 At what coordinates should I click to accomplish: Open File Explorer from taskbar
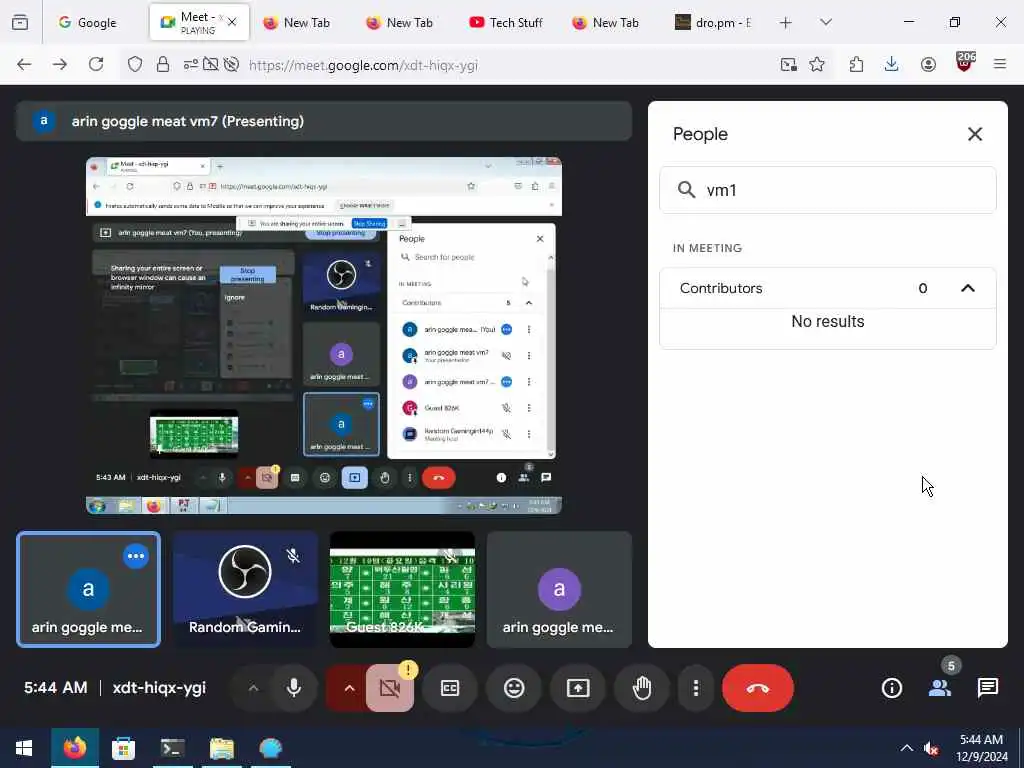point(222,748)
